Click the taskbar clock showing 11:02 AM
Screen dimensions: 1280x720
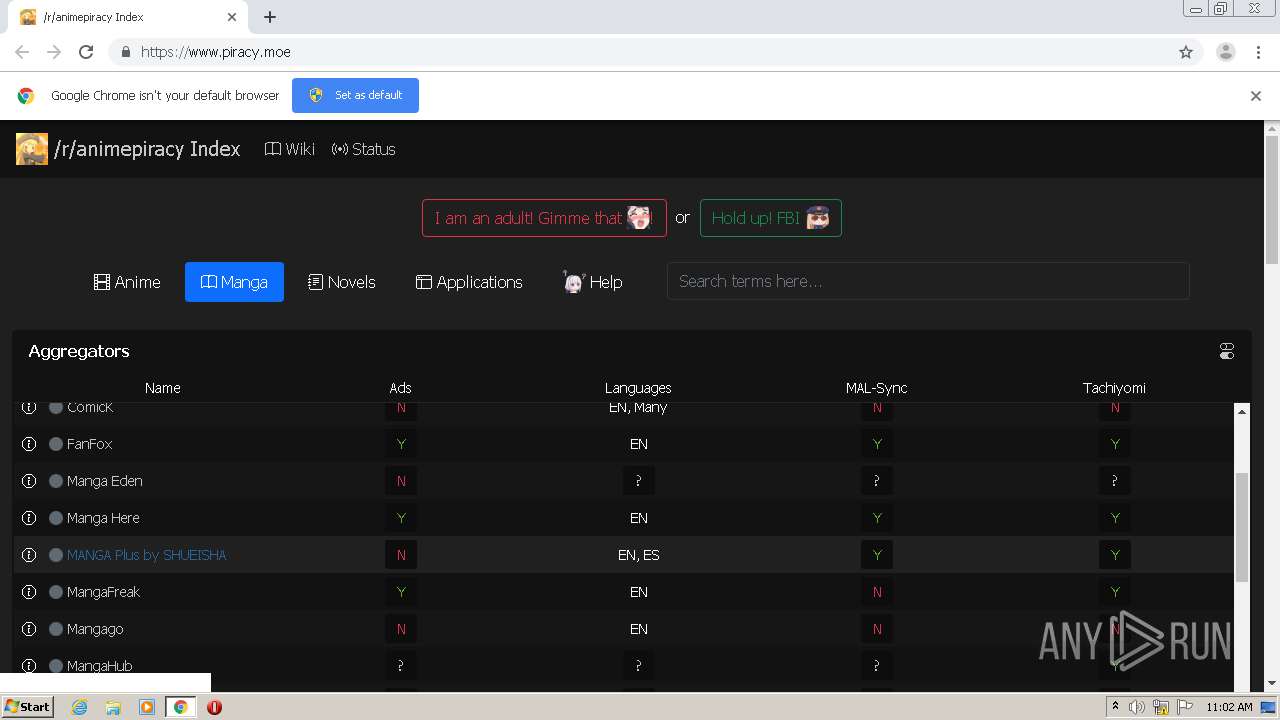click(1229, 707)
